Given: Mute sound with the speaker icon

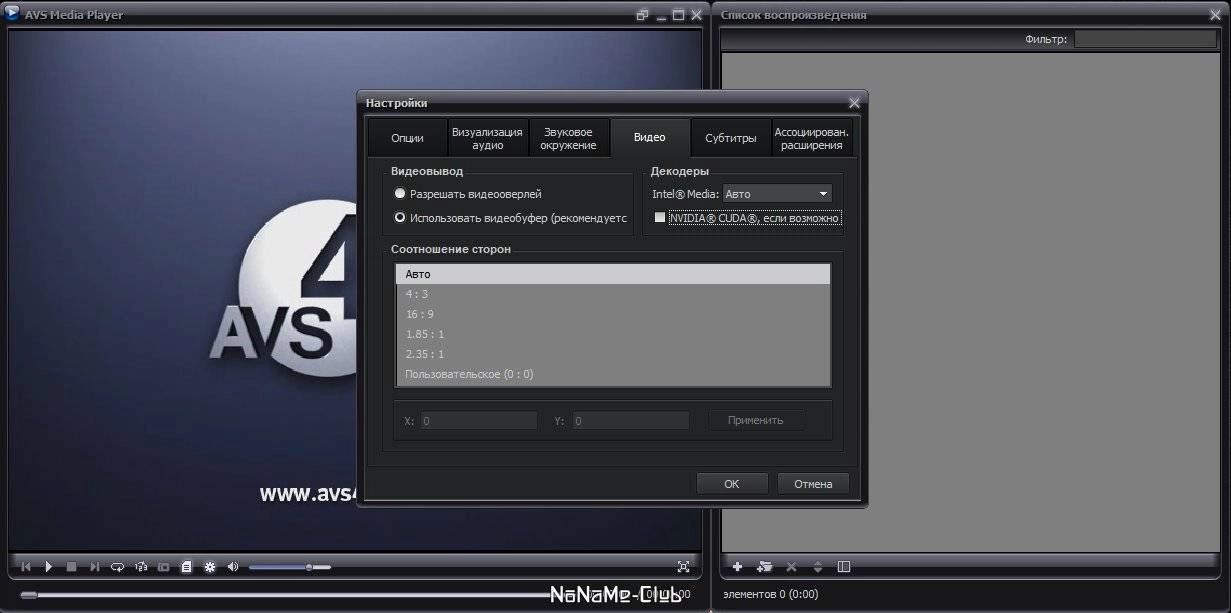Looking at the screenshot, I should click(233, 567).
